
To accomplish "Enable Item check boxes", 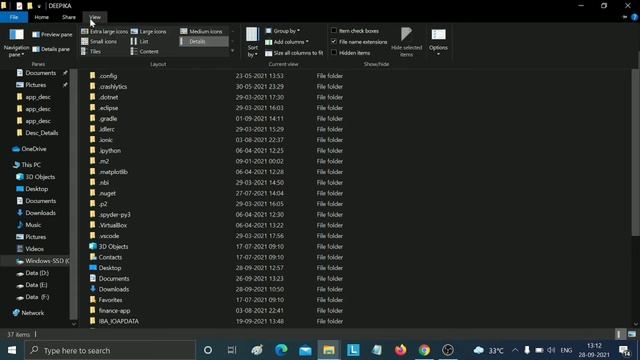I will (334, 31).
